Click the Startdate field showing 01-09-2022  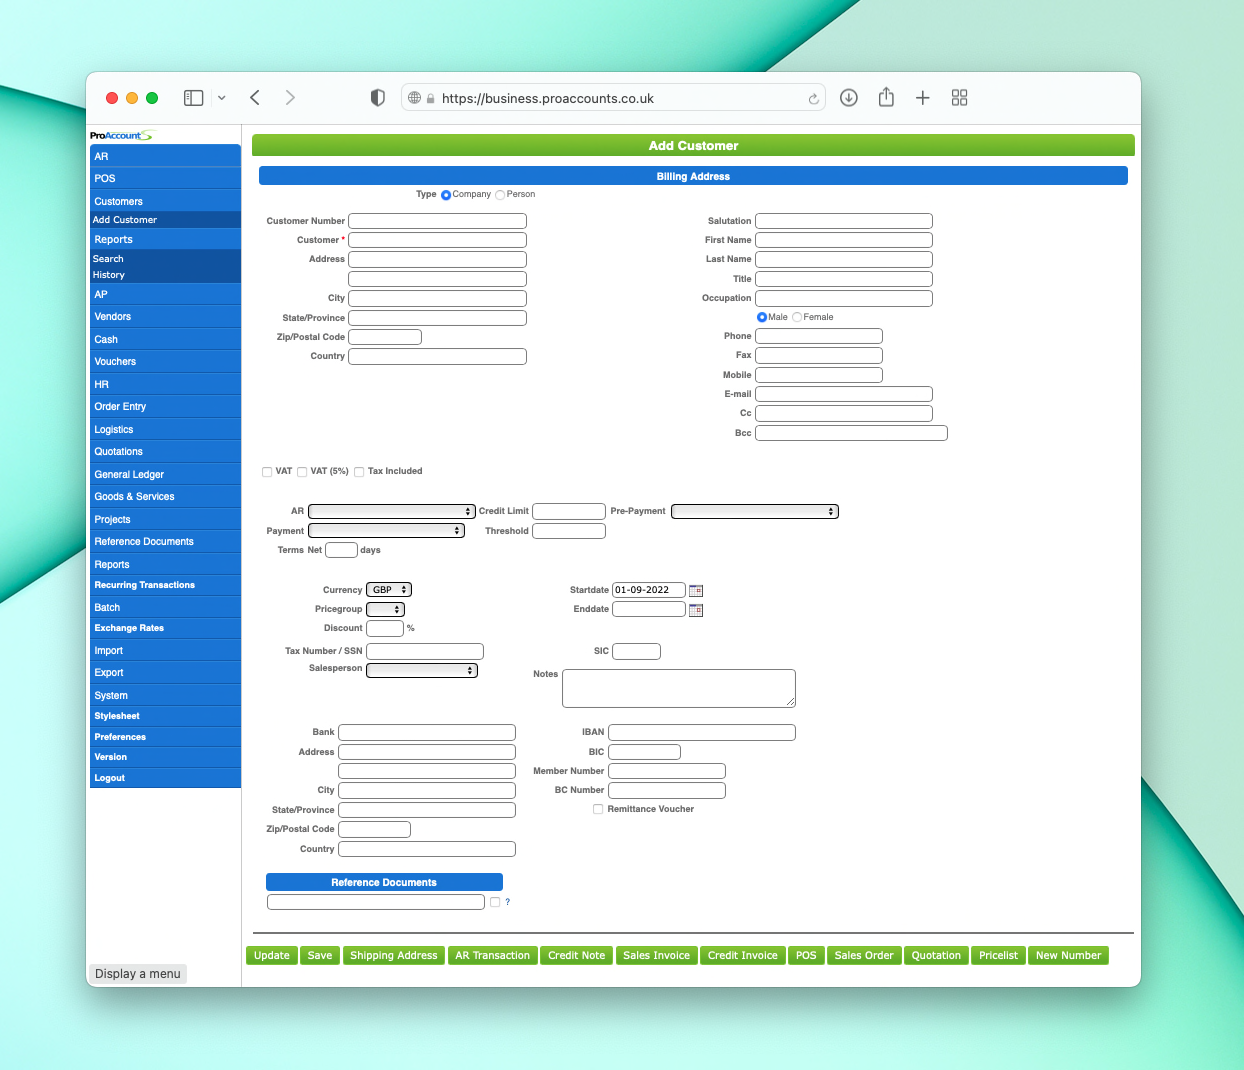tap(649, 590)
